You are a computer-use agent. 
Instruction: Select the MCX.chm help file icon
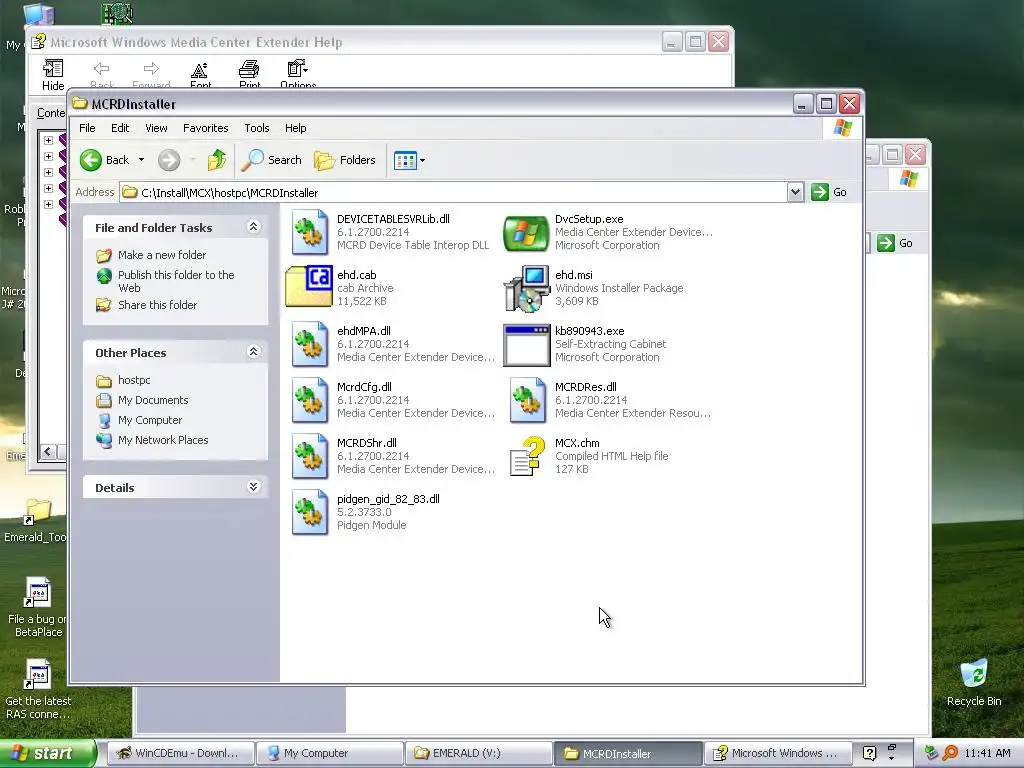pyautogui.click(x=528, y=456)
